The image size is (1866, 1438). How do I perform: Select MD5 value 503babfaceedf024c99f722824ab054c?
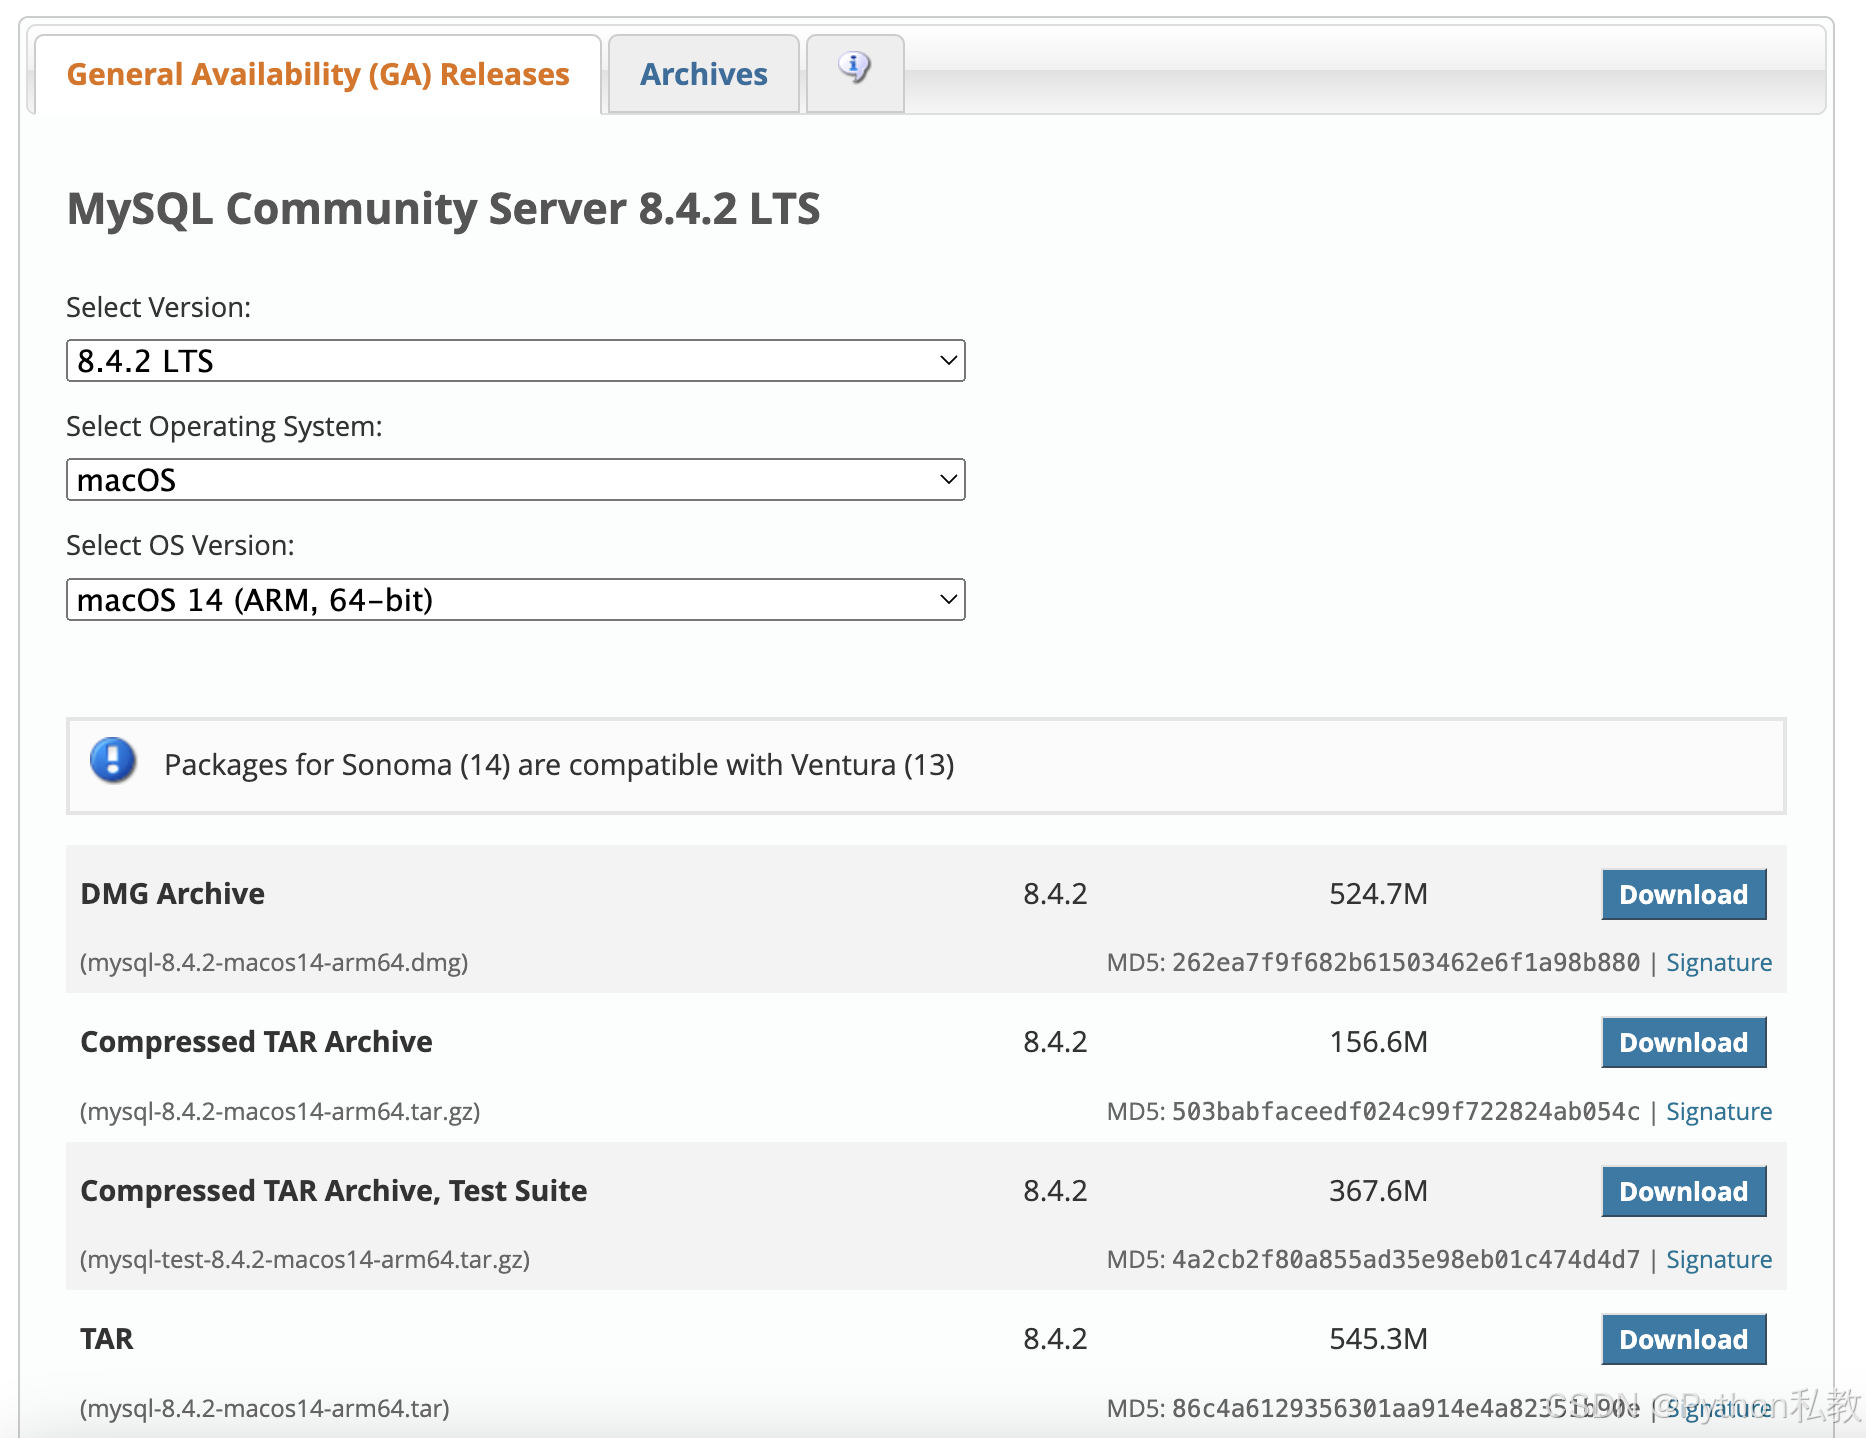(1406, 1111)
